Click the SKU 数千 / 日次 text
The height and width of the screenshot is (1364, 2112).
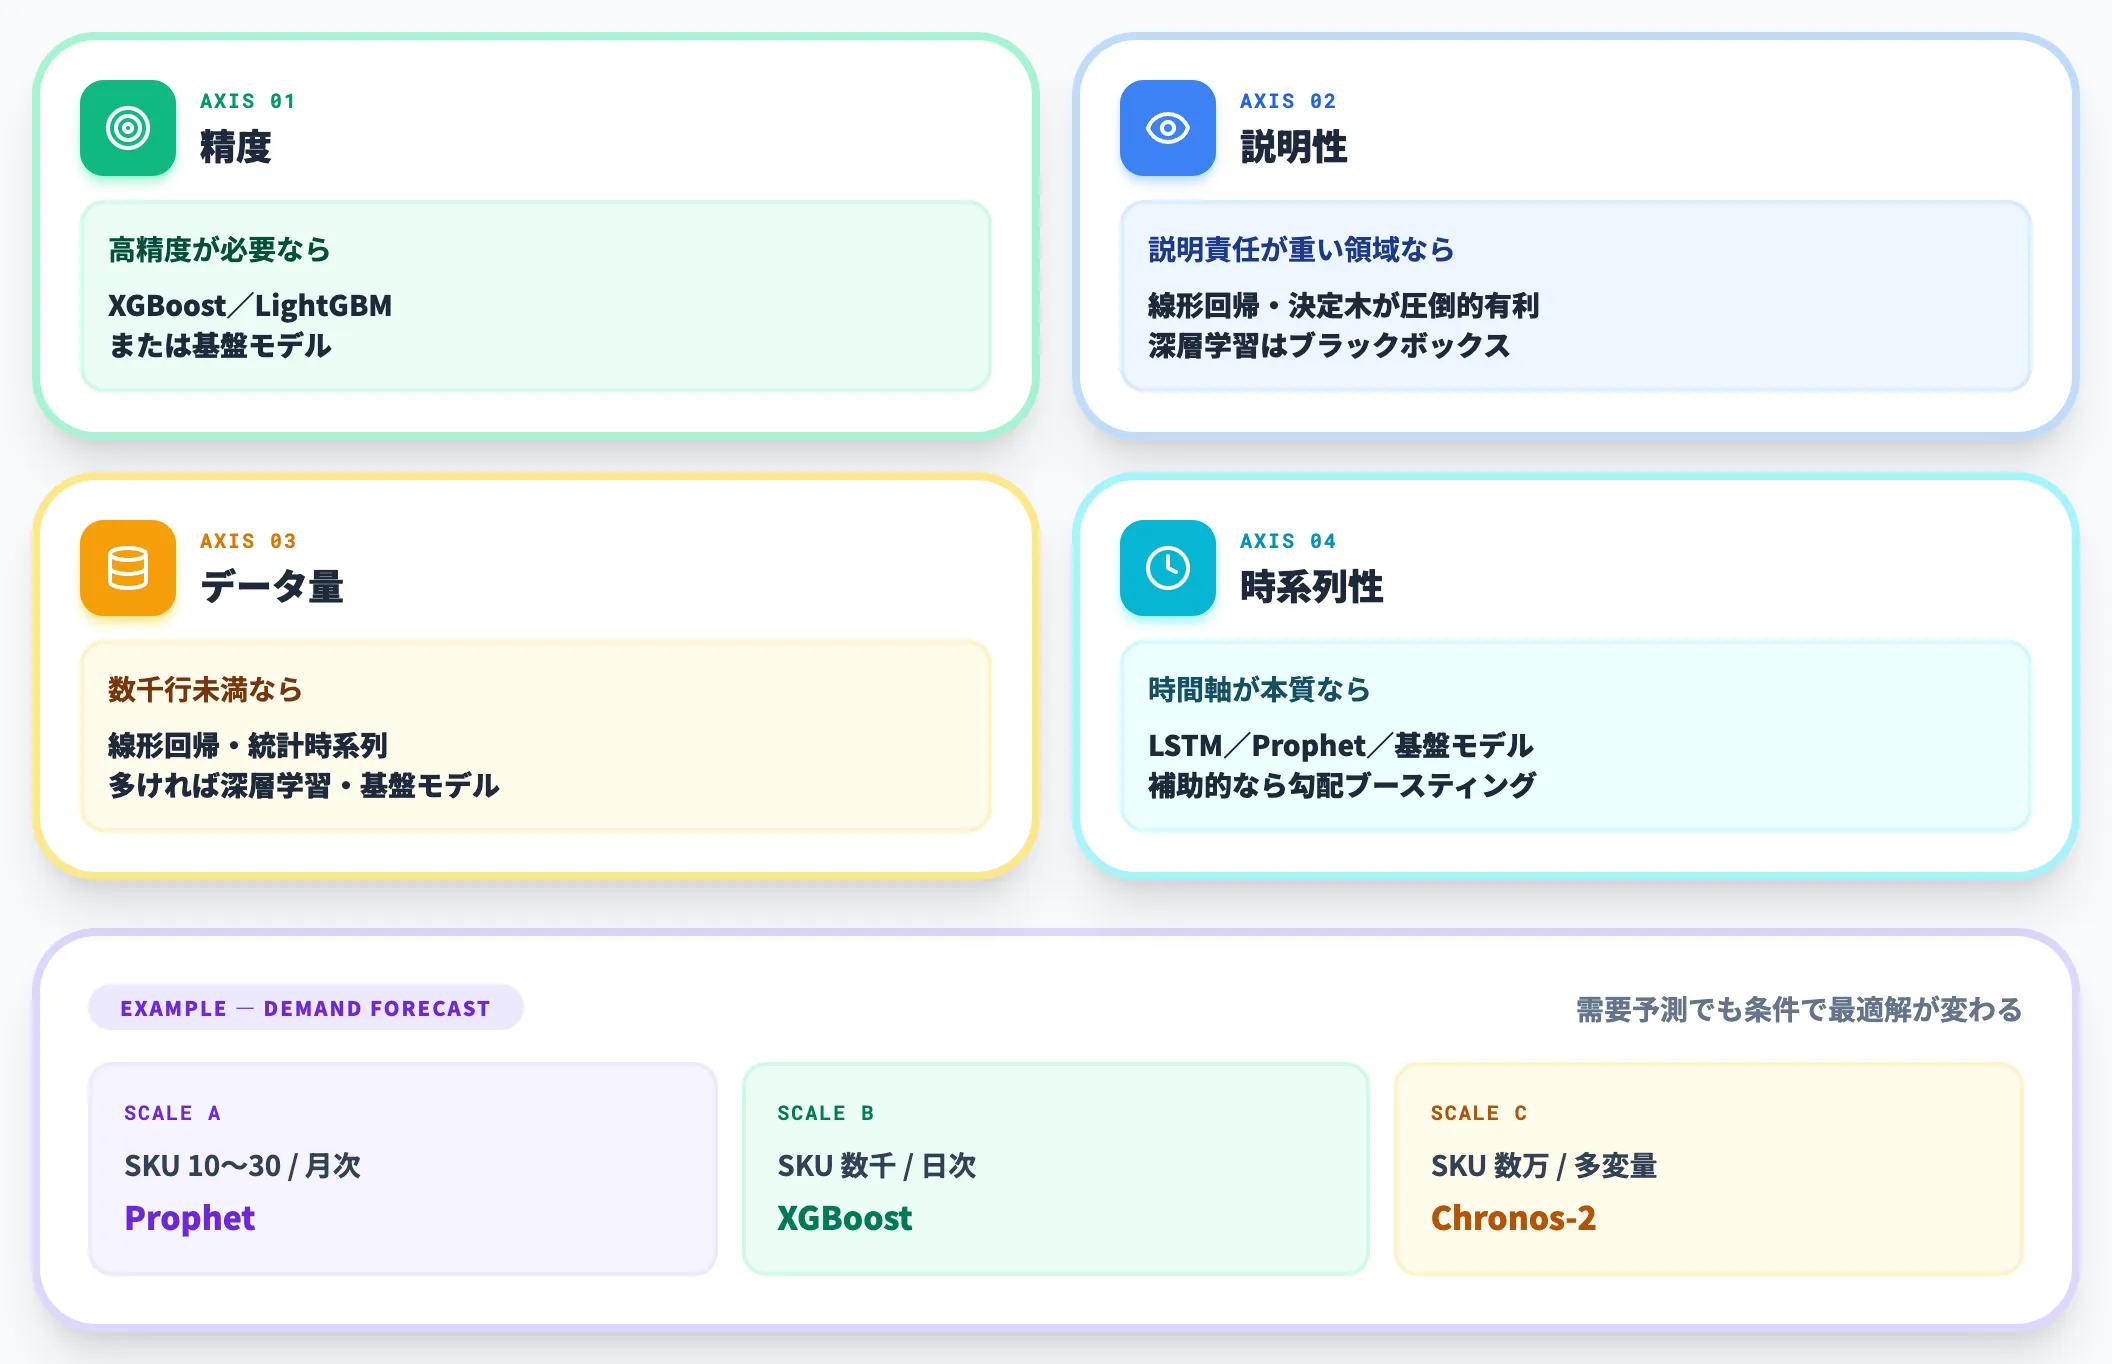pyautogui.click(x=877, y=1166)
